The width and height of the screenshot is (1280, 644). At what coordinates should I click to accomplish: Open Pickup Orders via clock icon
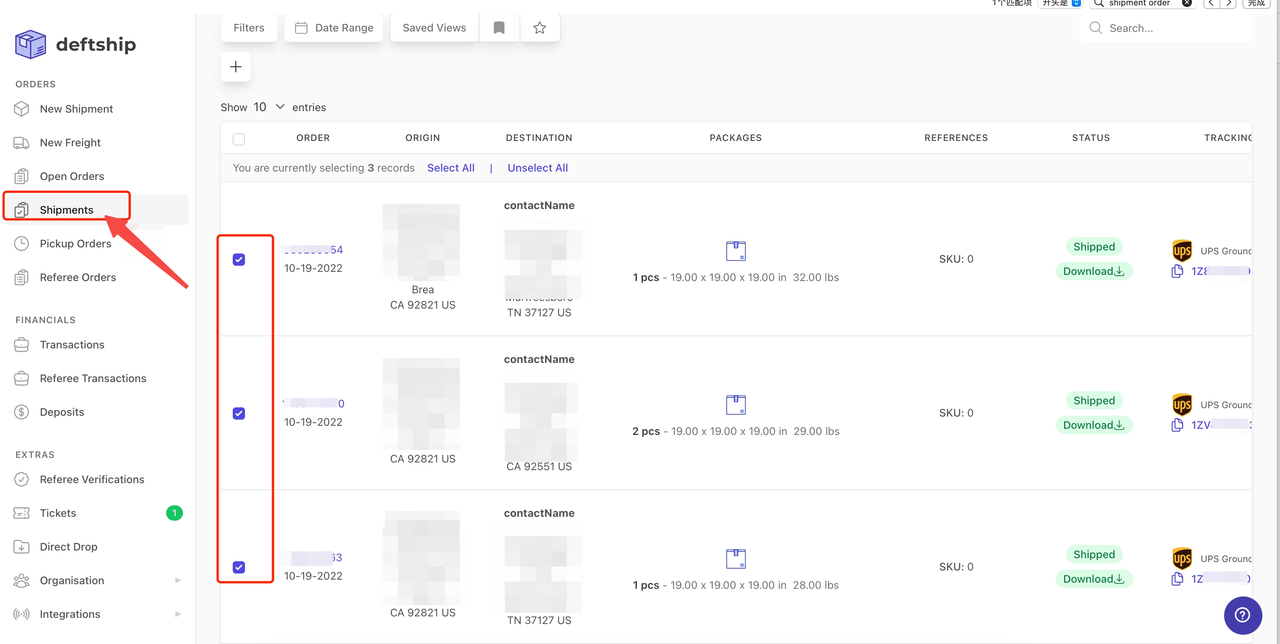click(22, 244)
